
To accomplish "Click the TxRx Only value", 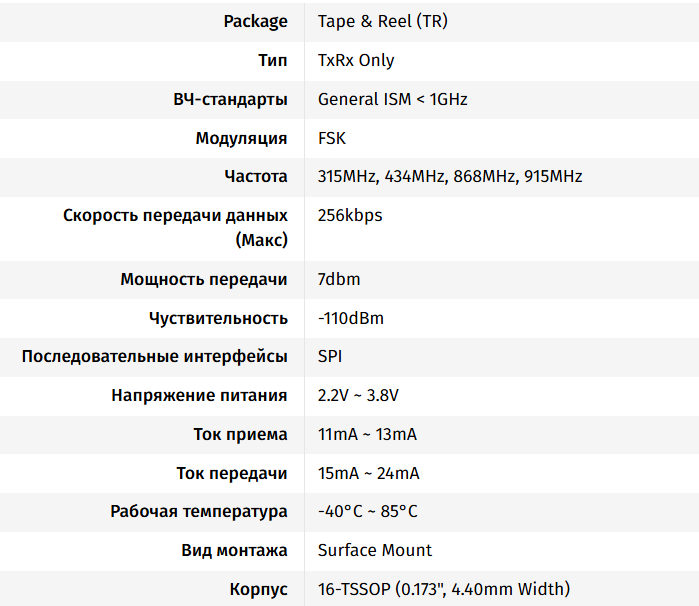I will [x=356, y=60].
